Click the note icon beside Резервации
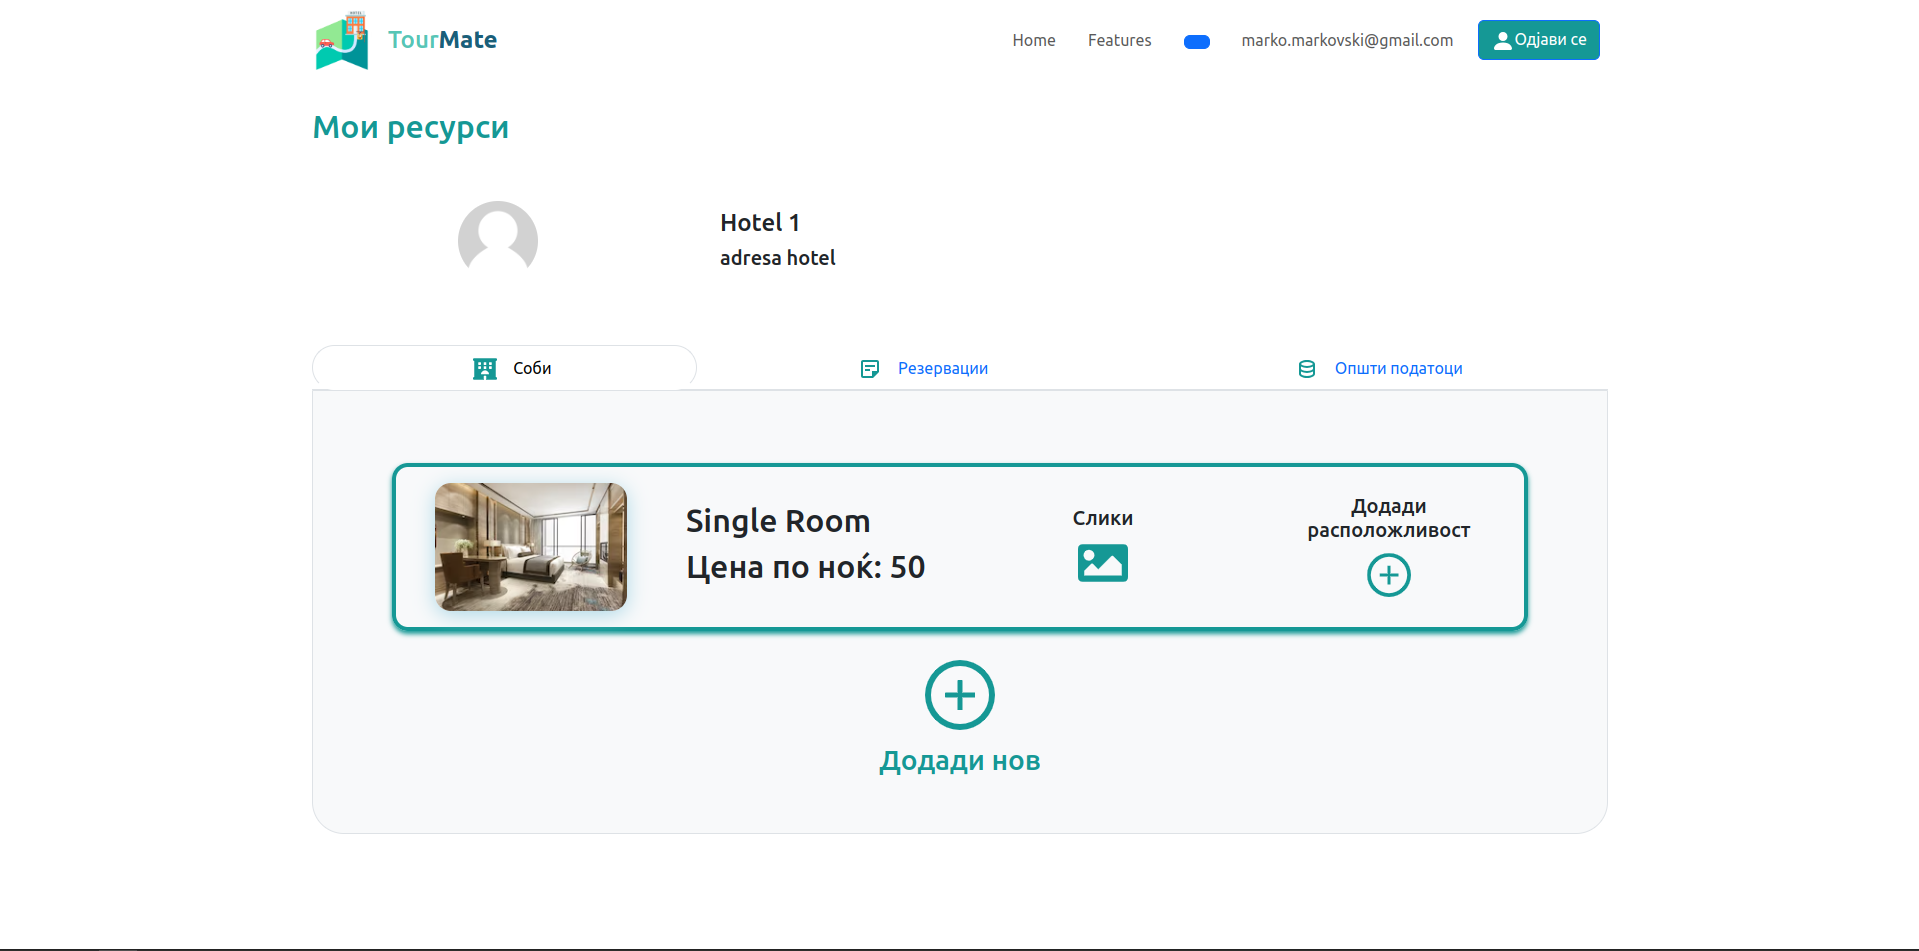 click(870, 369)
